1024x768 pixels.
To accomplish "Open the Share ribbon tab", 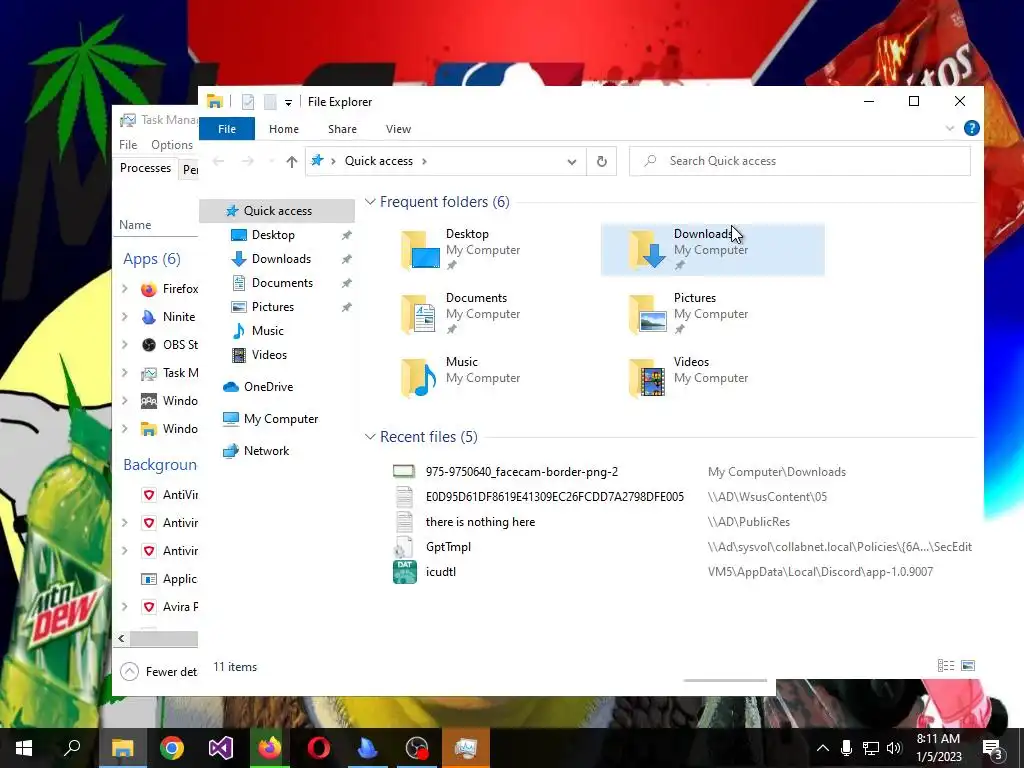I will click(342, 129).
